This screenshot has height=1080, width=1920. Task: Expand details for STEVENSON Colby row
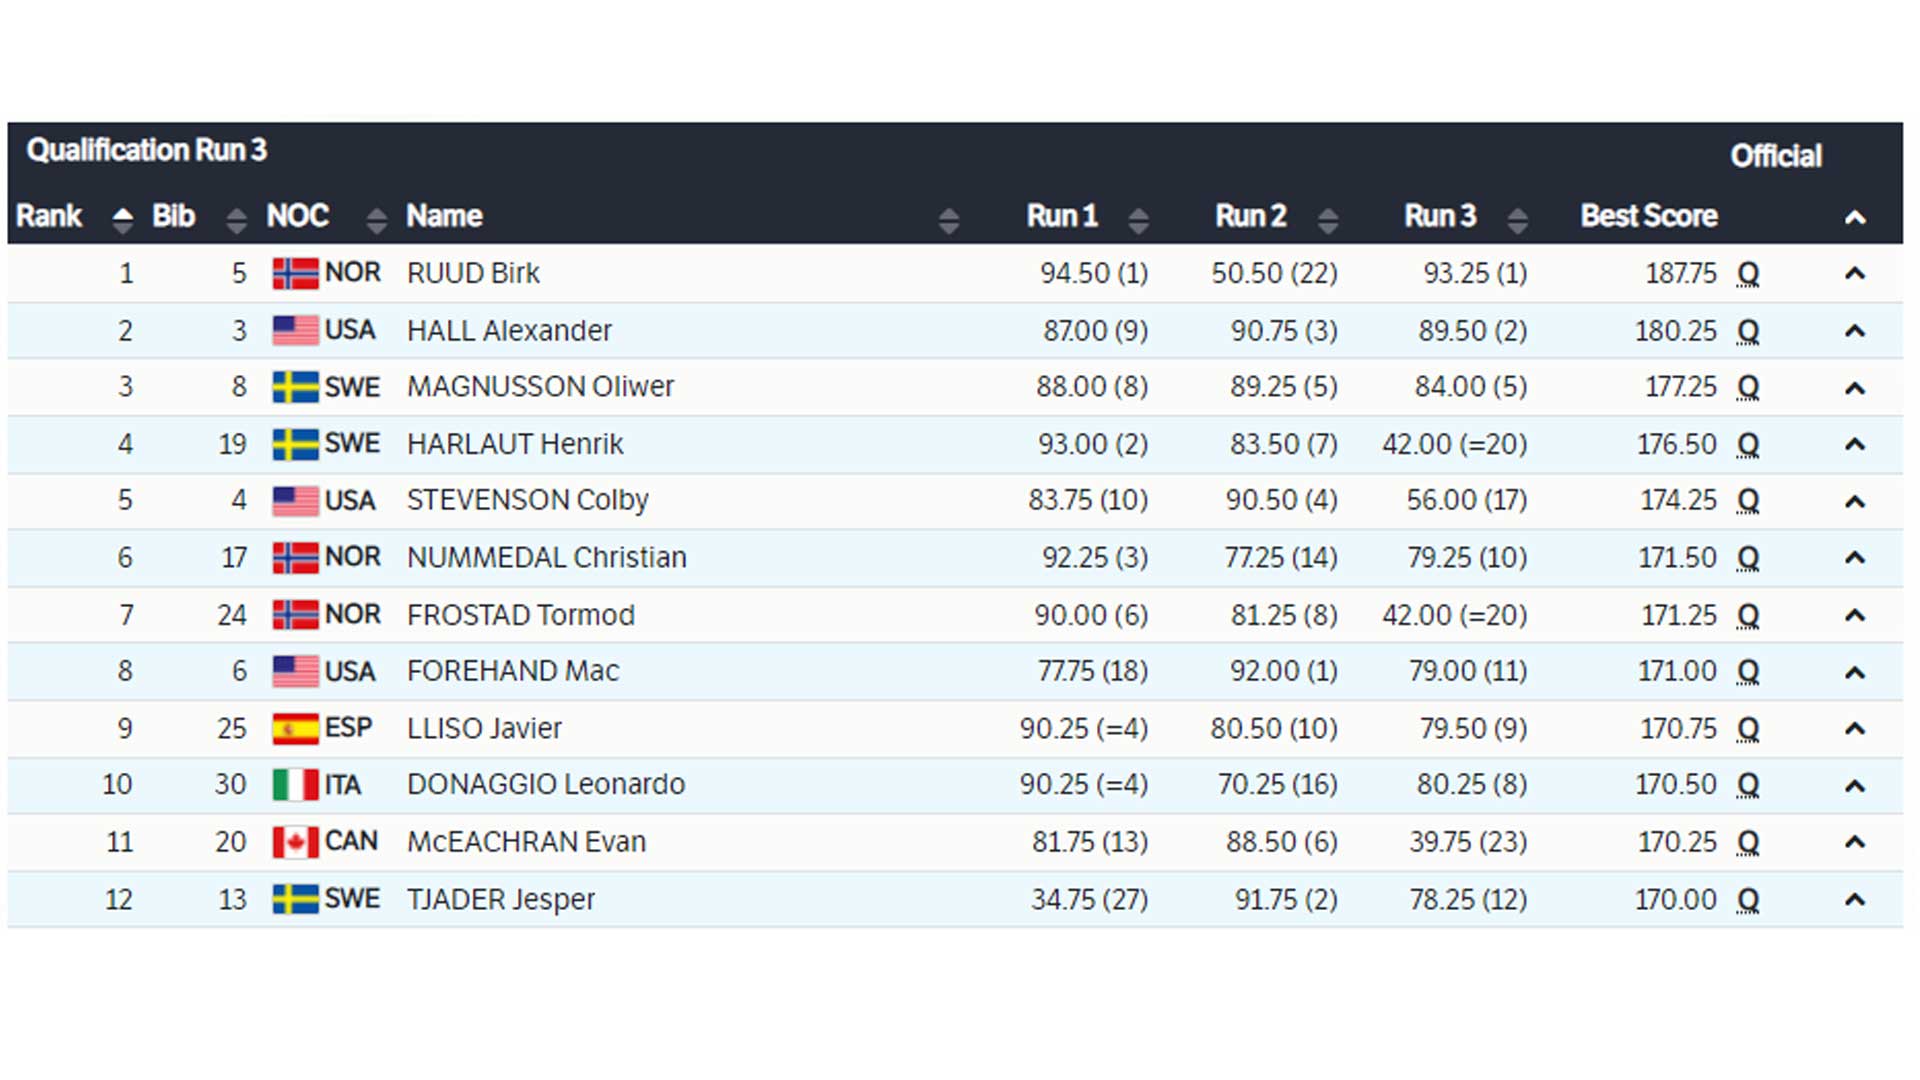click(x=1855, y=500)
